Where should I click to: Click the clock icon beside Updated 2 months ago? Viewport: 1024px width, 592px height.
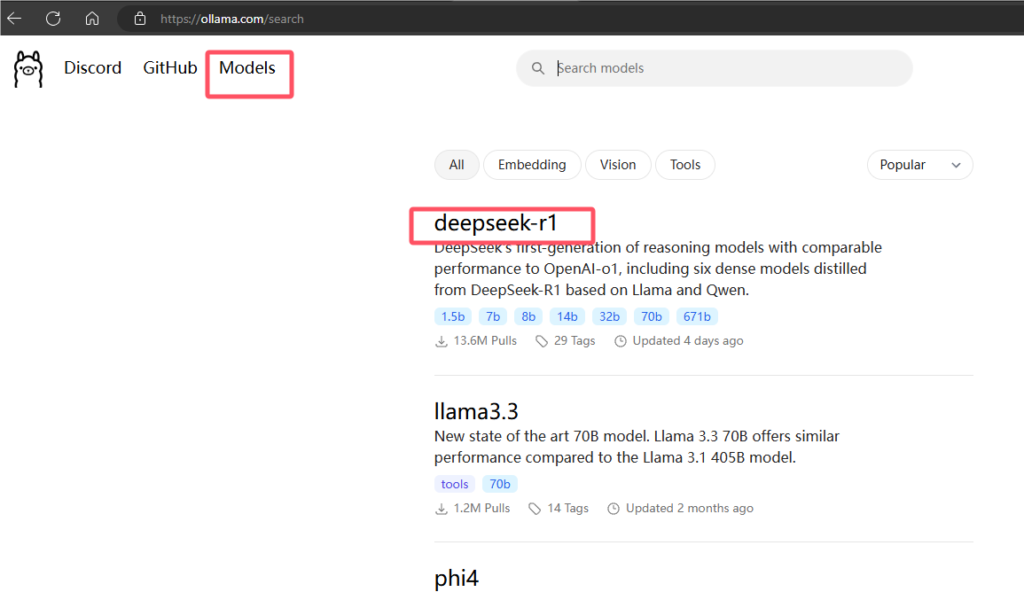[613, 508]
